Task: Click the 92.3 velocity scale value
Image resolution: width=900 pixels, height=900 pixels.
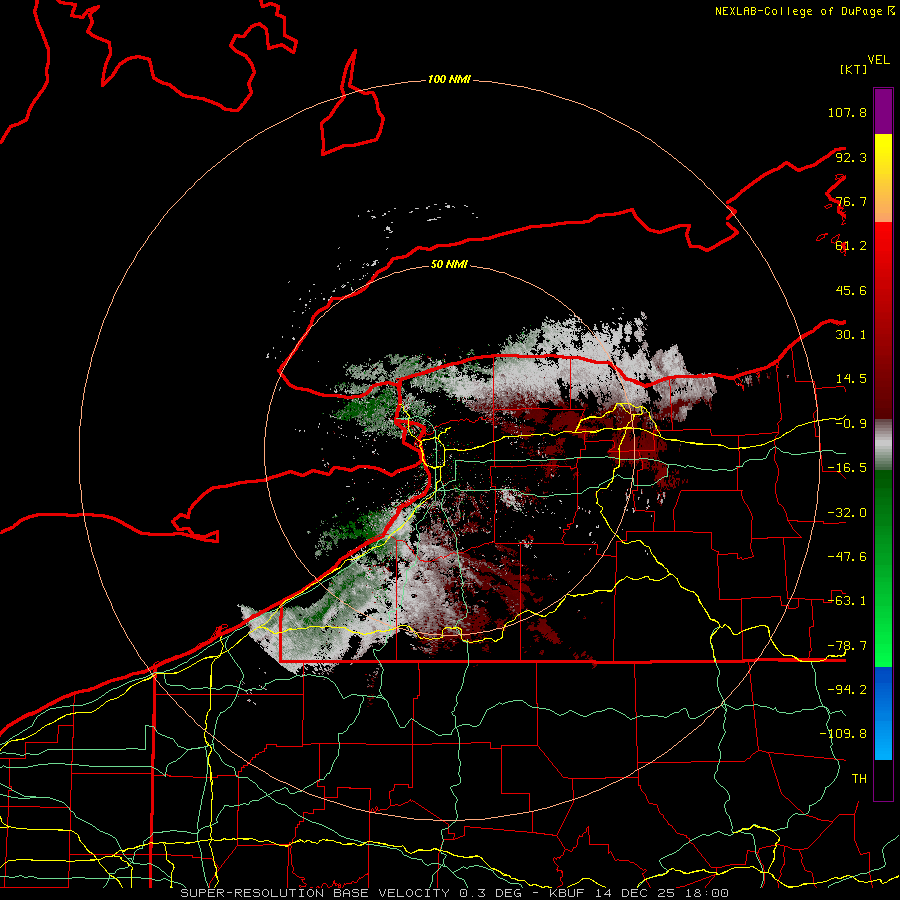Action: (x=851, y=157)
